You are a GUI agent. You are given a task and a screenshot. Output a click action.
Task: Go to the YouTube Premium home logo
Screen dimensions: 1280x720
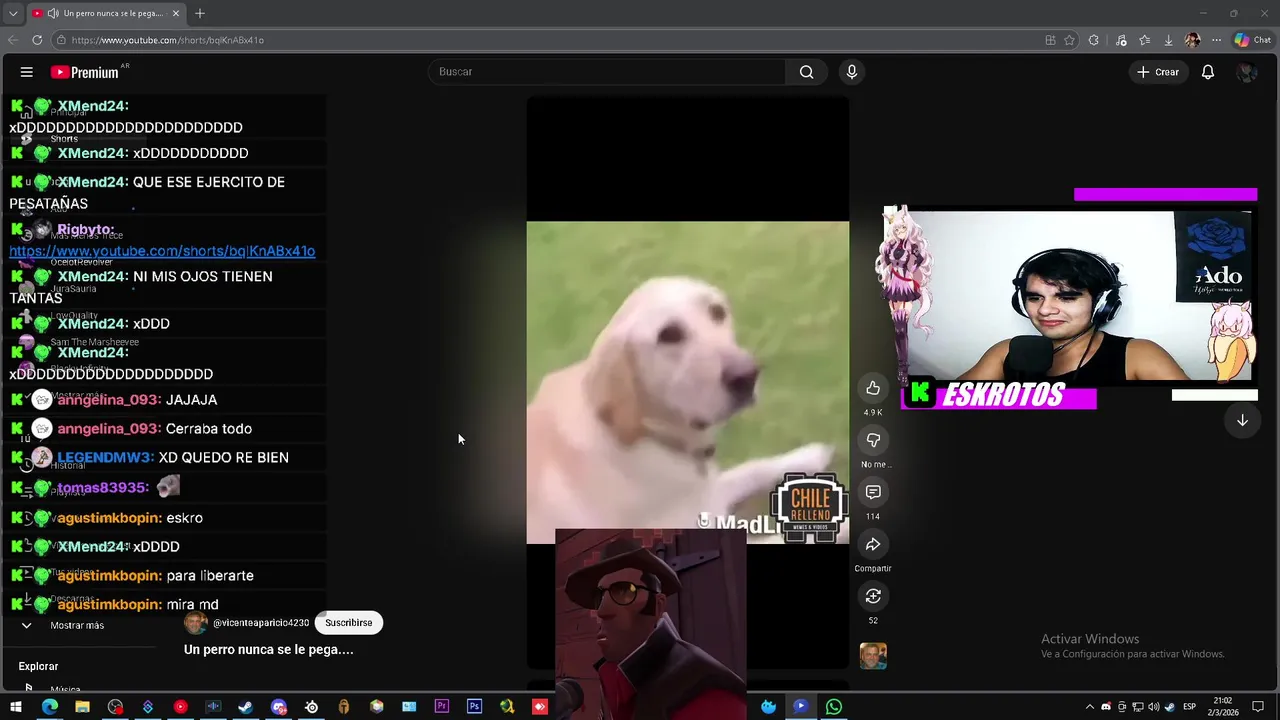[86, 72]
